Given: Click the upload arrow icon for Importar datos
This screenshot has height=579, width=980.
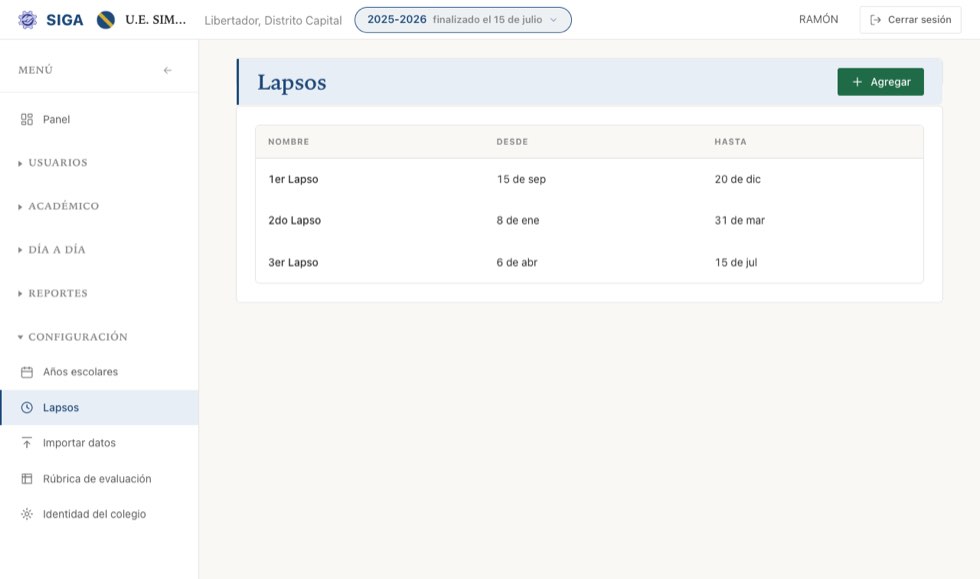Looking at the screenshot, I should pyautogui.click(x=27, y=443).
